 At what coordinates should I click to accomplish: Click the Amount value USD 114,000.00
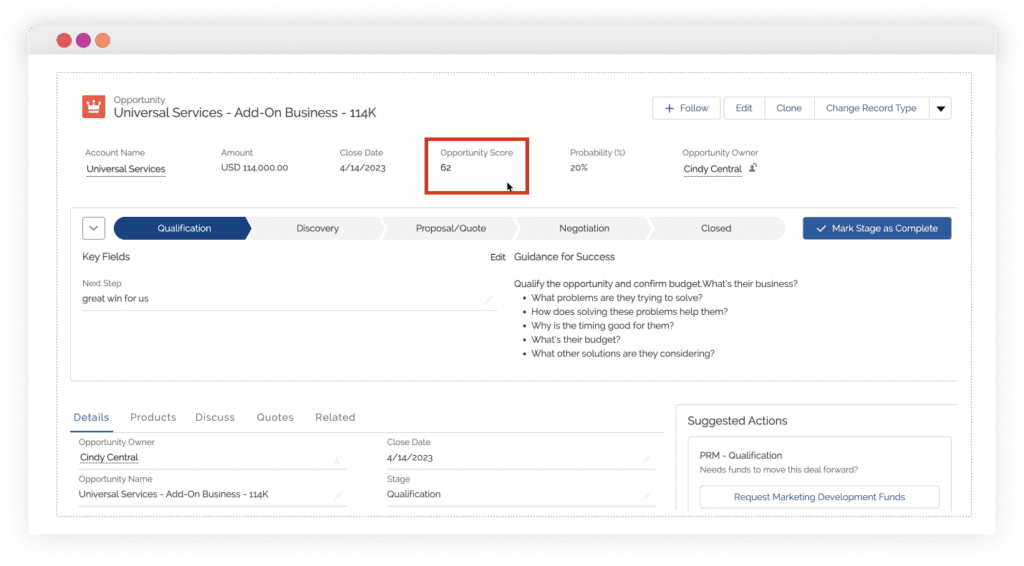(x=255, y=168)
